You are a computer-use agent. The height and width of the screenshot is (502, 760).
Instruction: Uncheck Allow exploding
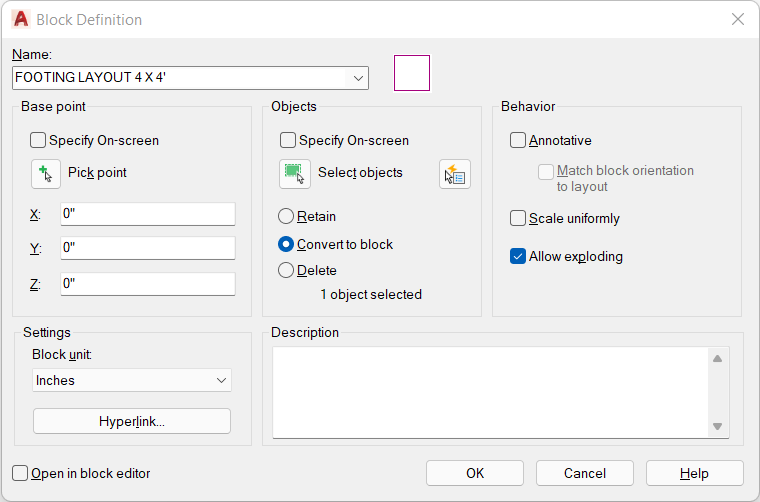click(518, 256)
